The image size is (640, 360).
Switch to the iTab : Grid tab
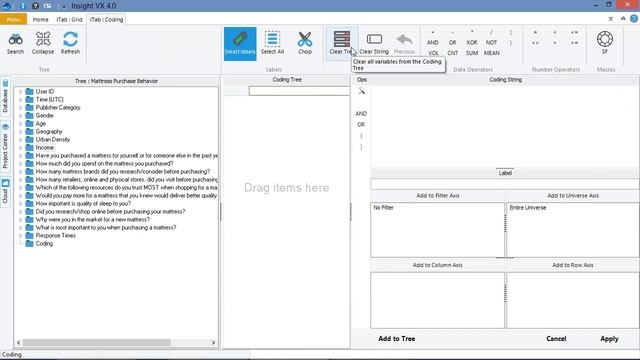coord(69,19)
